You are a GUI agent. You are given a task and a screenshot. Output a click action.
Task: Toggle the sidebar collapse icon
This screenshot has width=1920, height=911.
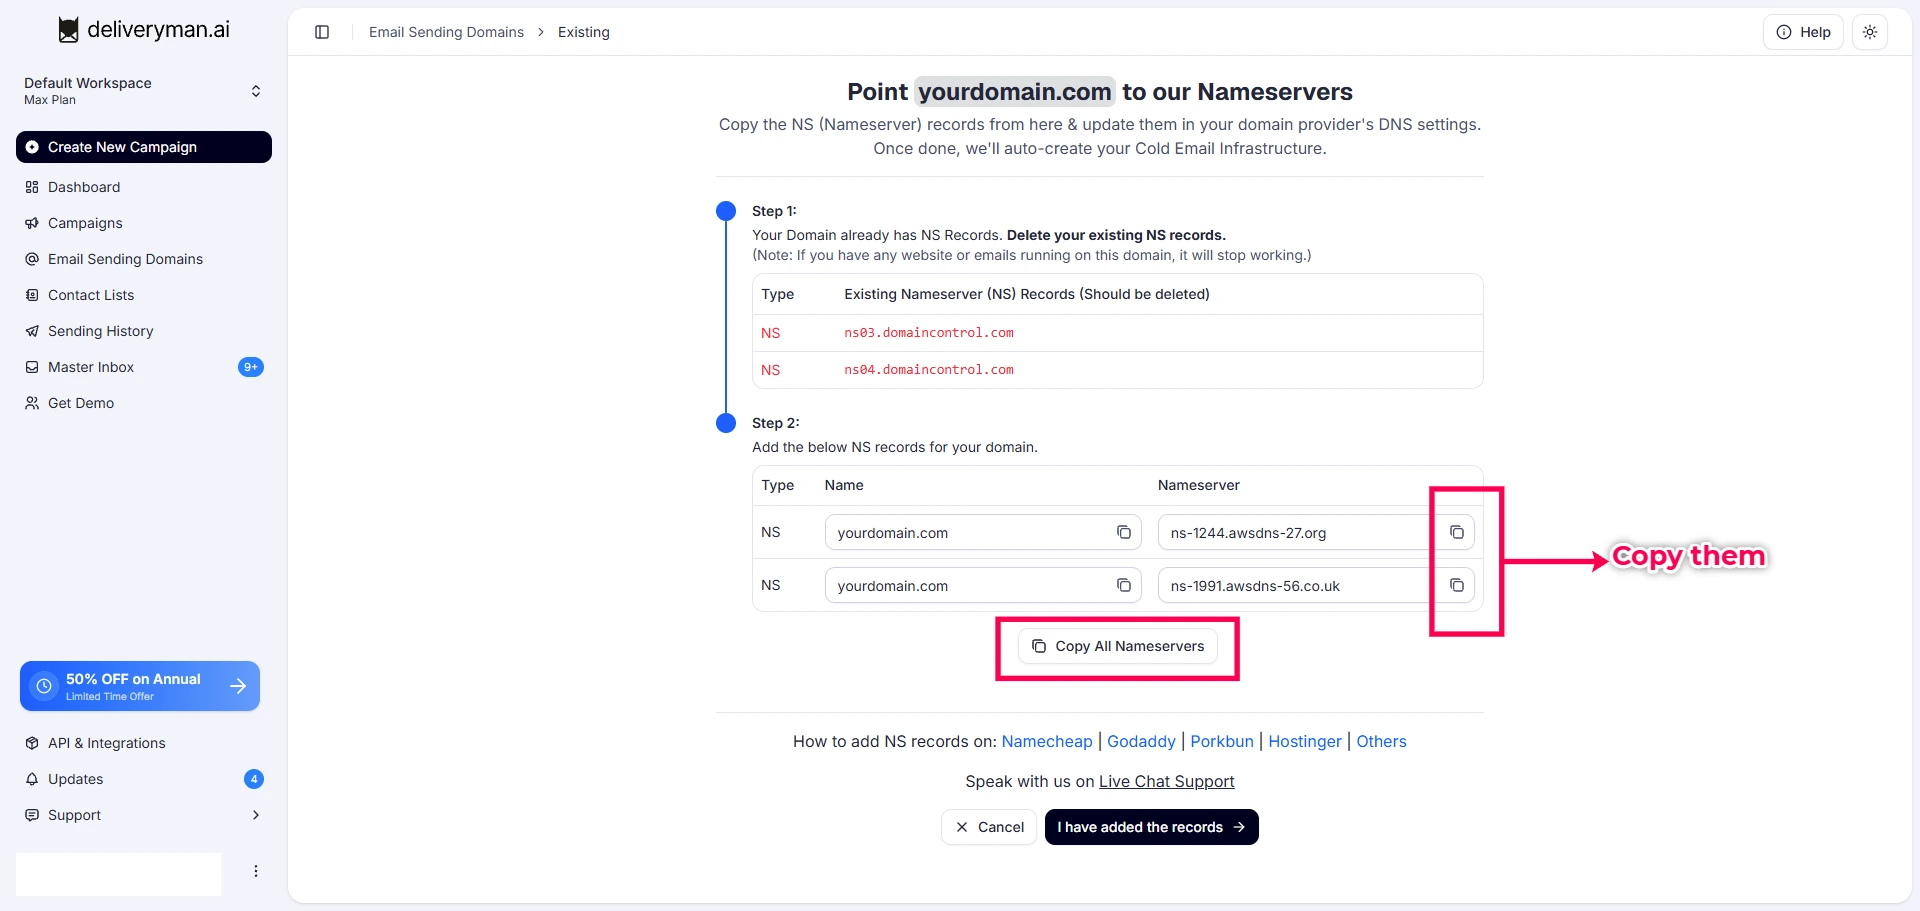[x=322, y=32]
